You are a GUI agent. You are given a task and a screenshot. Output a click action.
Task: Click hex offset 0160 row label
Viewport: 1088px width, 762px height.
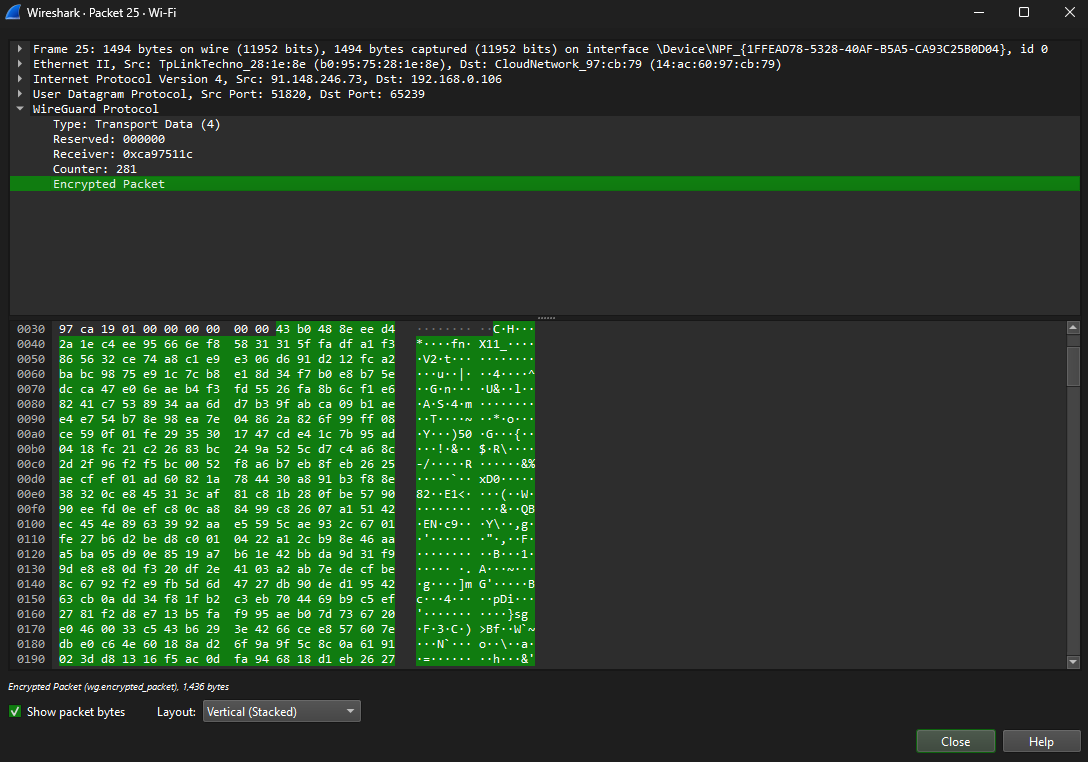click(31, 614)
